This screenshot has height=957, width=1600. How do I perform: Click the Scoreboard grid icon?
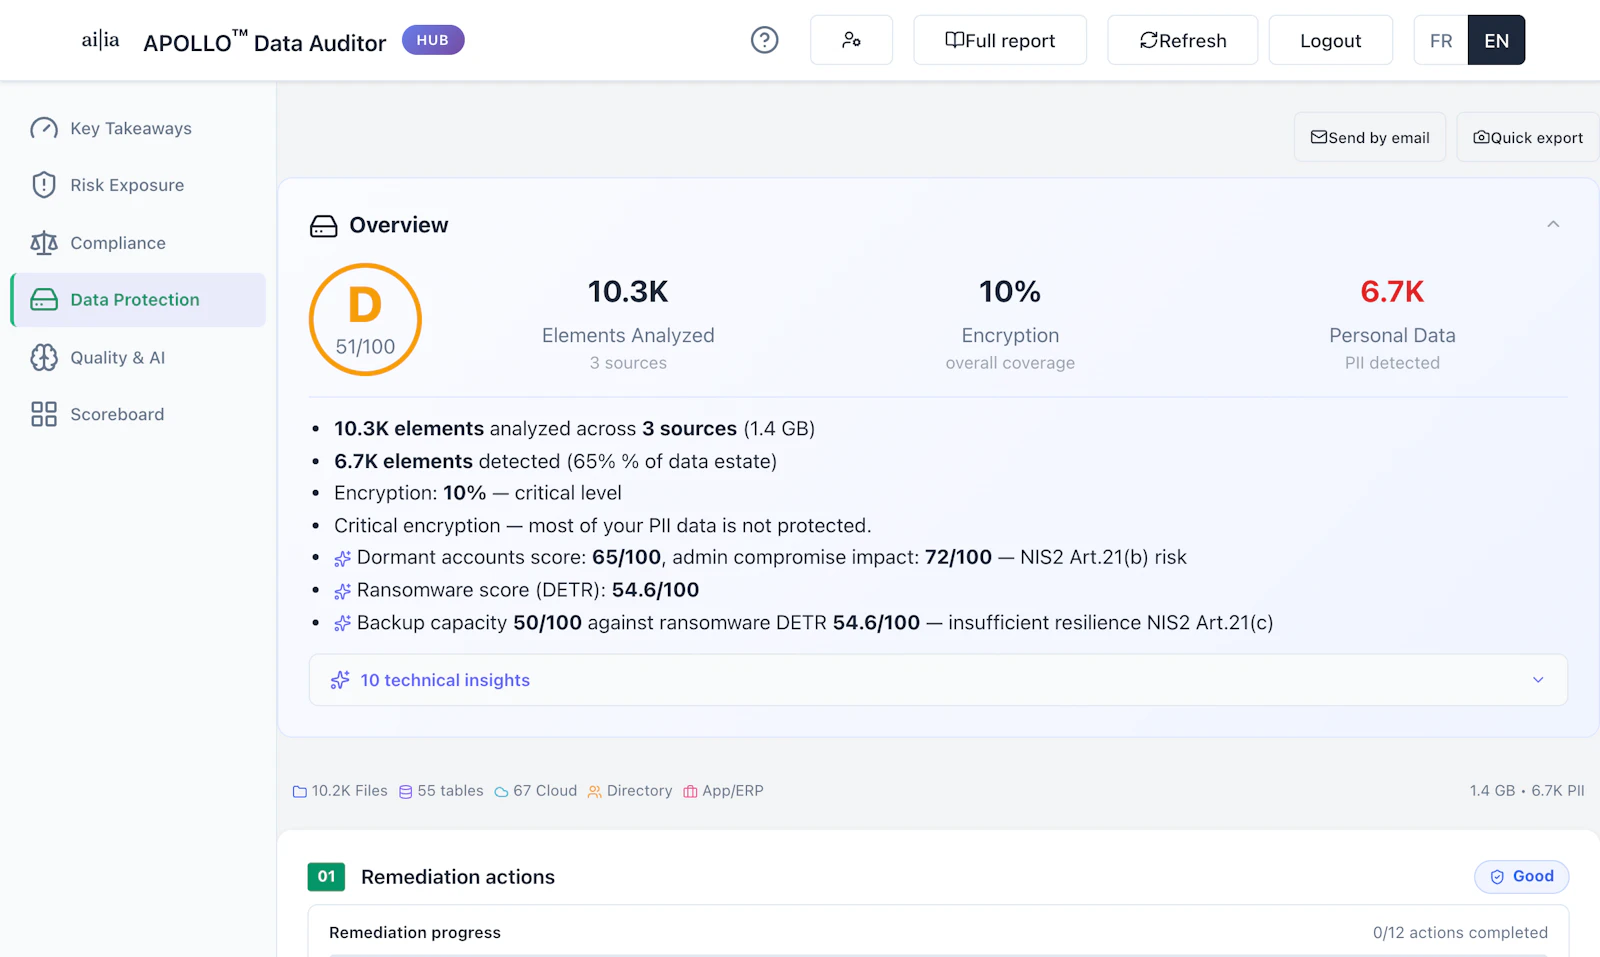coord(43,413)
